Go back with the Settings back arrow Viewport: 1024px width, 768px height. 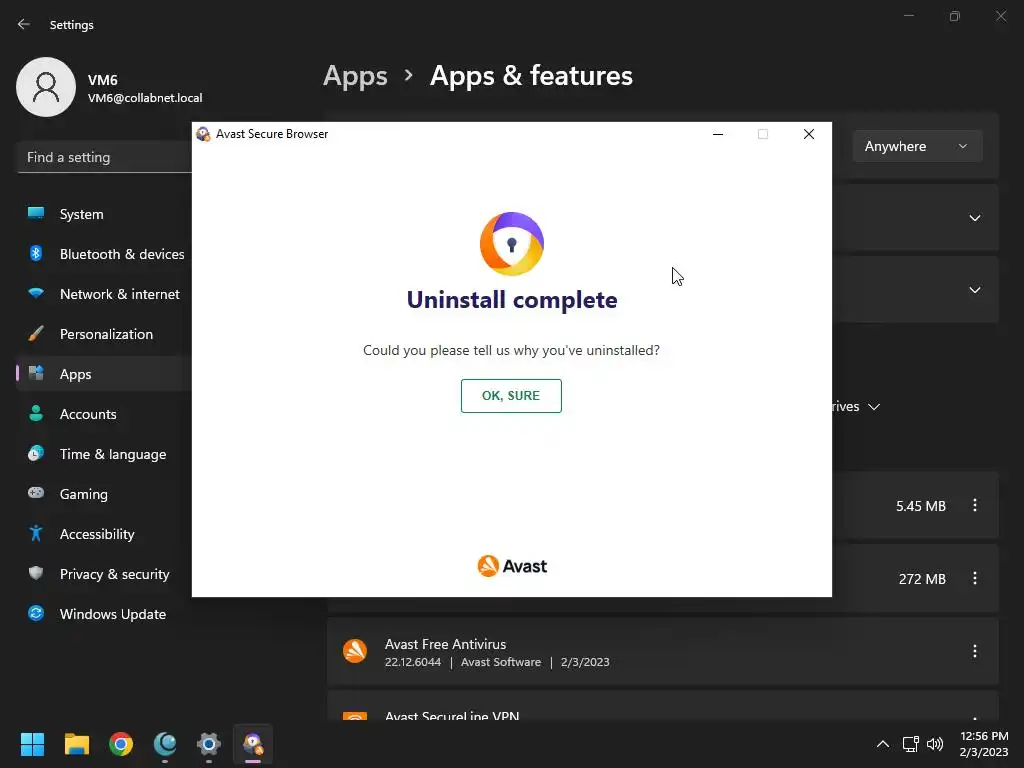24,24
